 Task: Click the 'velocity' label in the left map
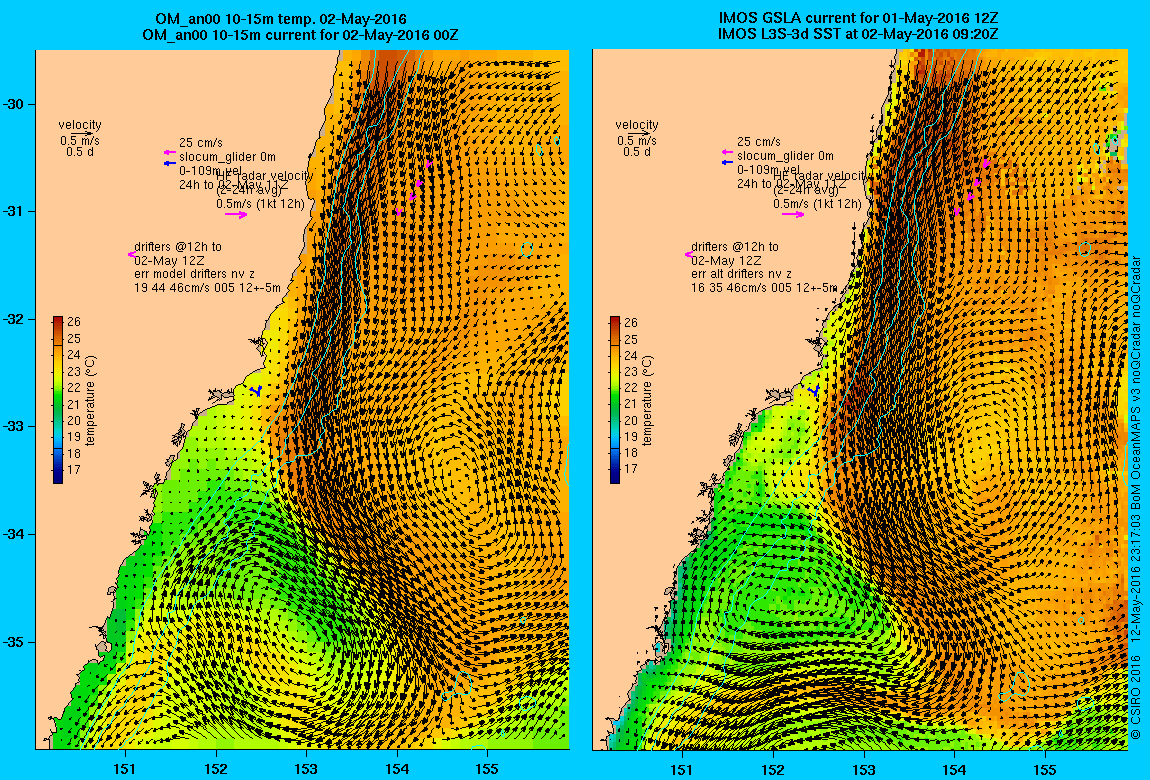[80, 125]
